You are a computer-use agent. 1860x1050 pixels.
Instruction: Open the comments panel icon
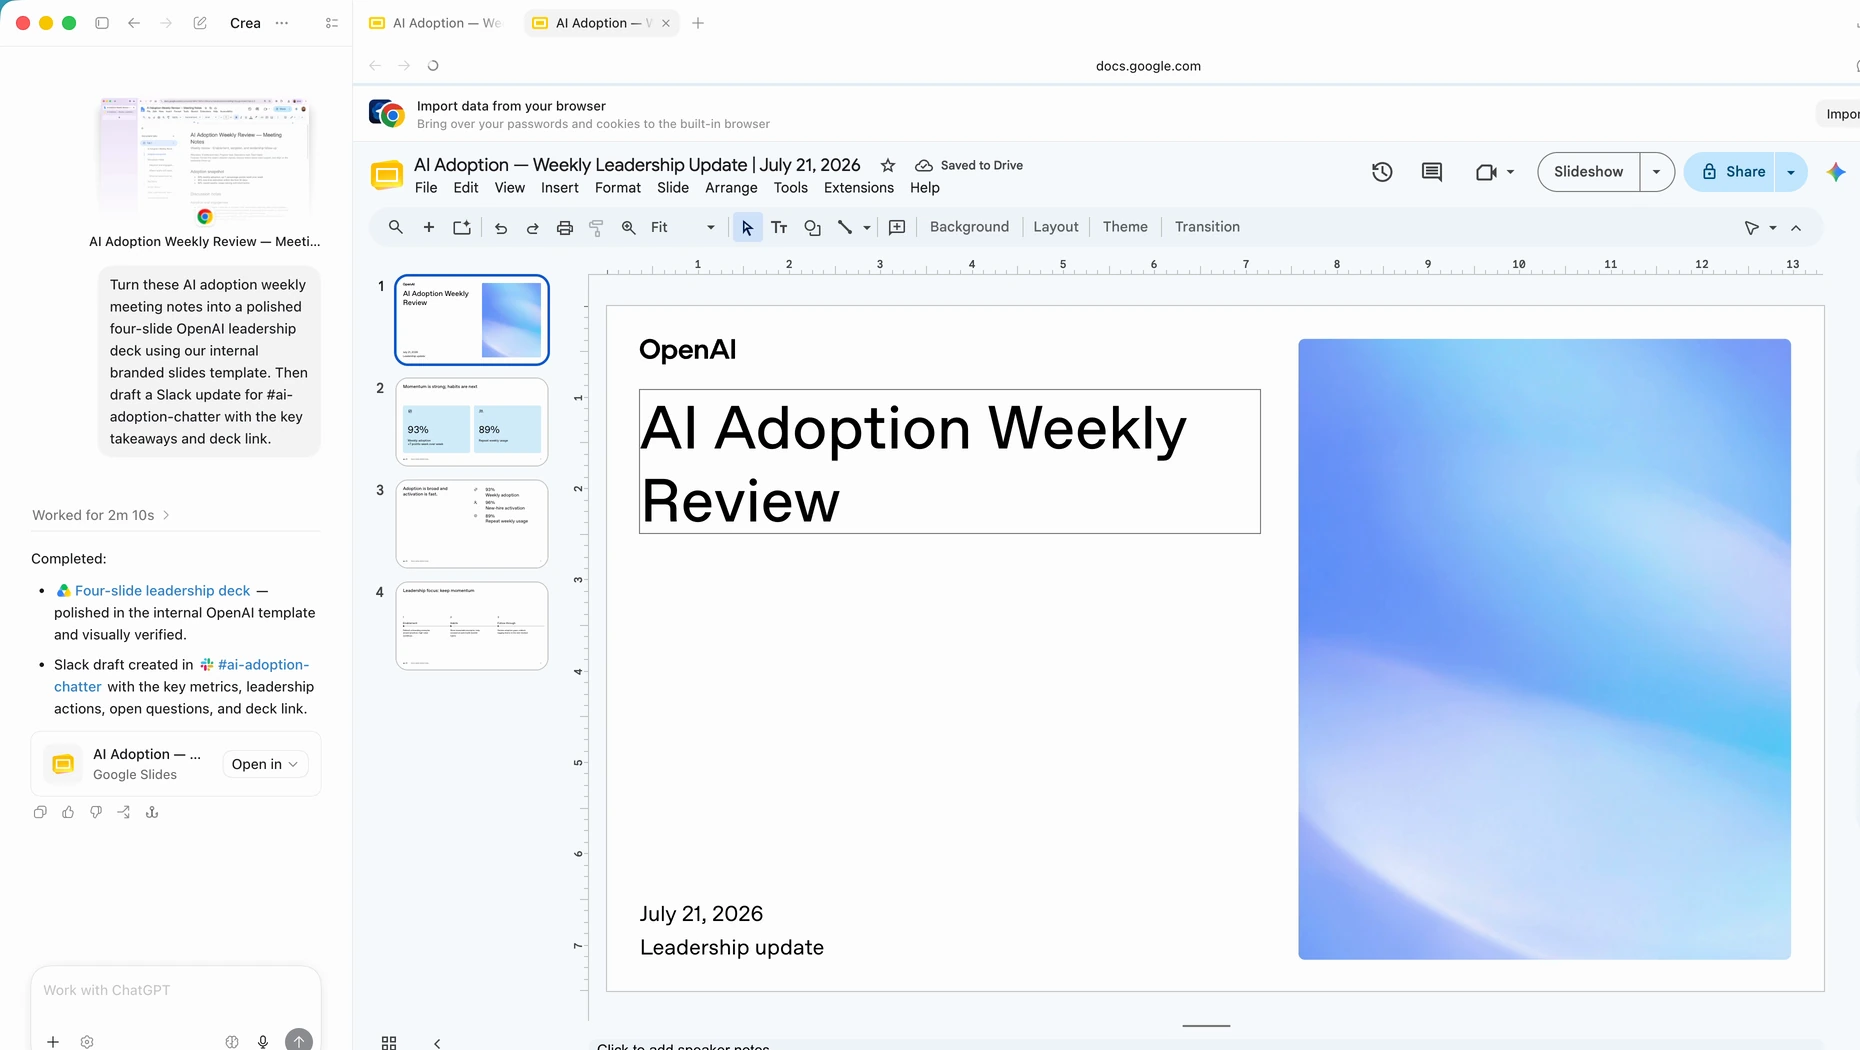click(1432, 172)
